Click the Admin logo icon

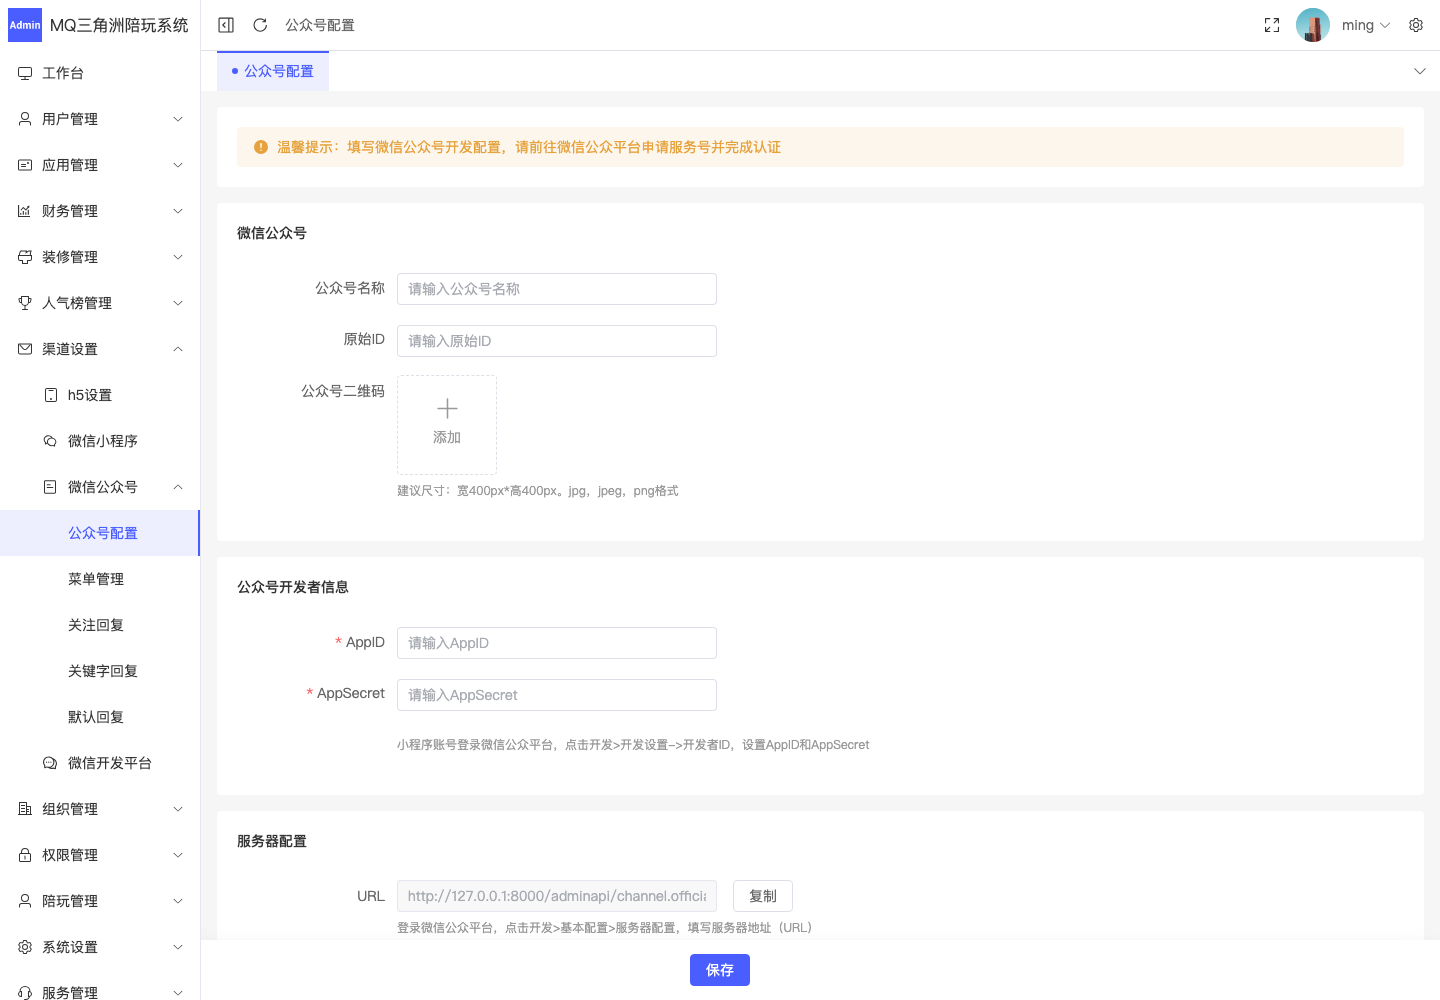click(25, 25)
